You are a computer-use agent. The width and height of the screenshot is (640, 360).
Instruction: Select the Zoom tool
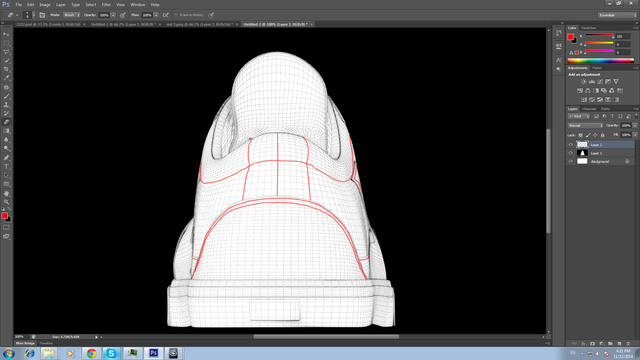pyautogui.click(x=6, y=202)
